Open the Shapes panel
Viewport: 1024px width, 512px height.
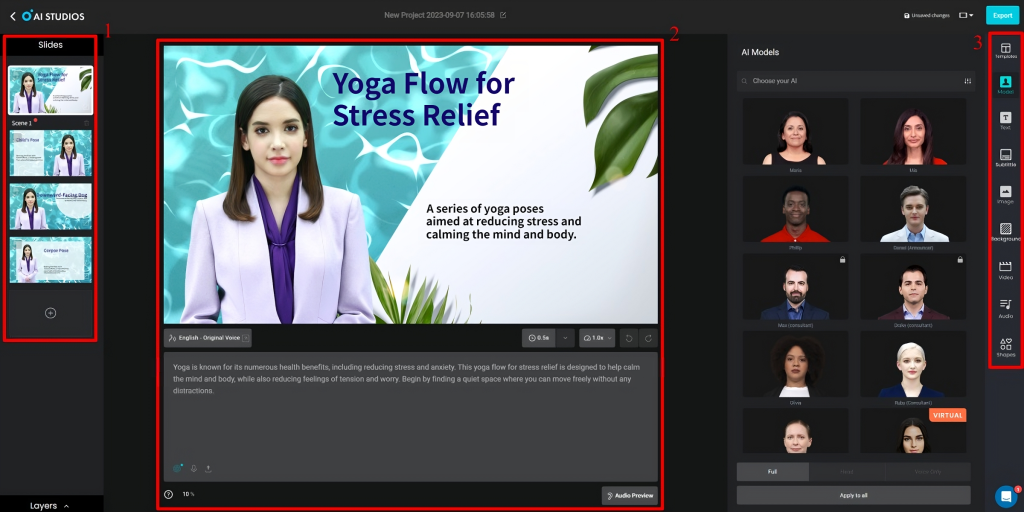tap(1005, 346)
